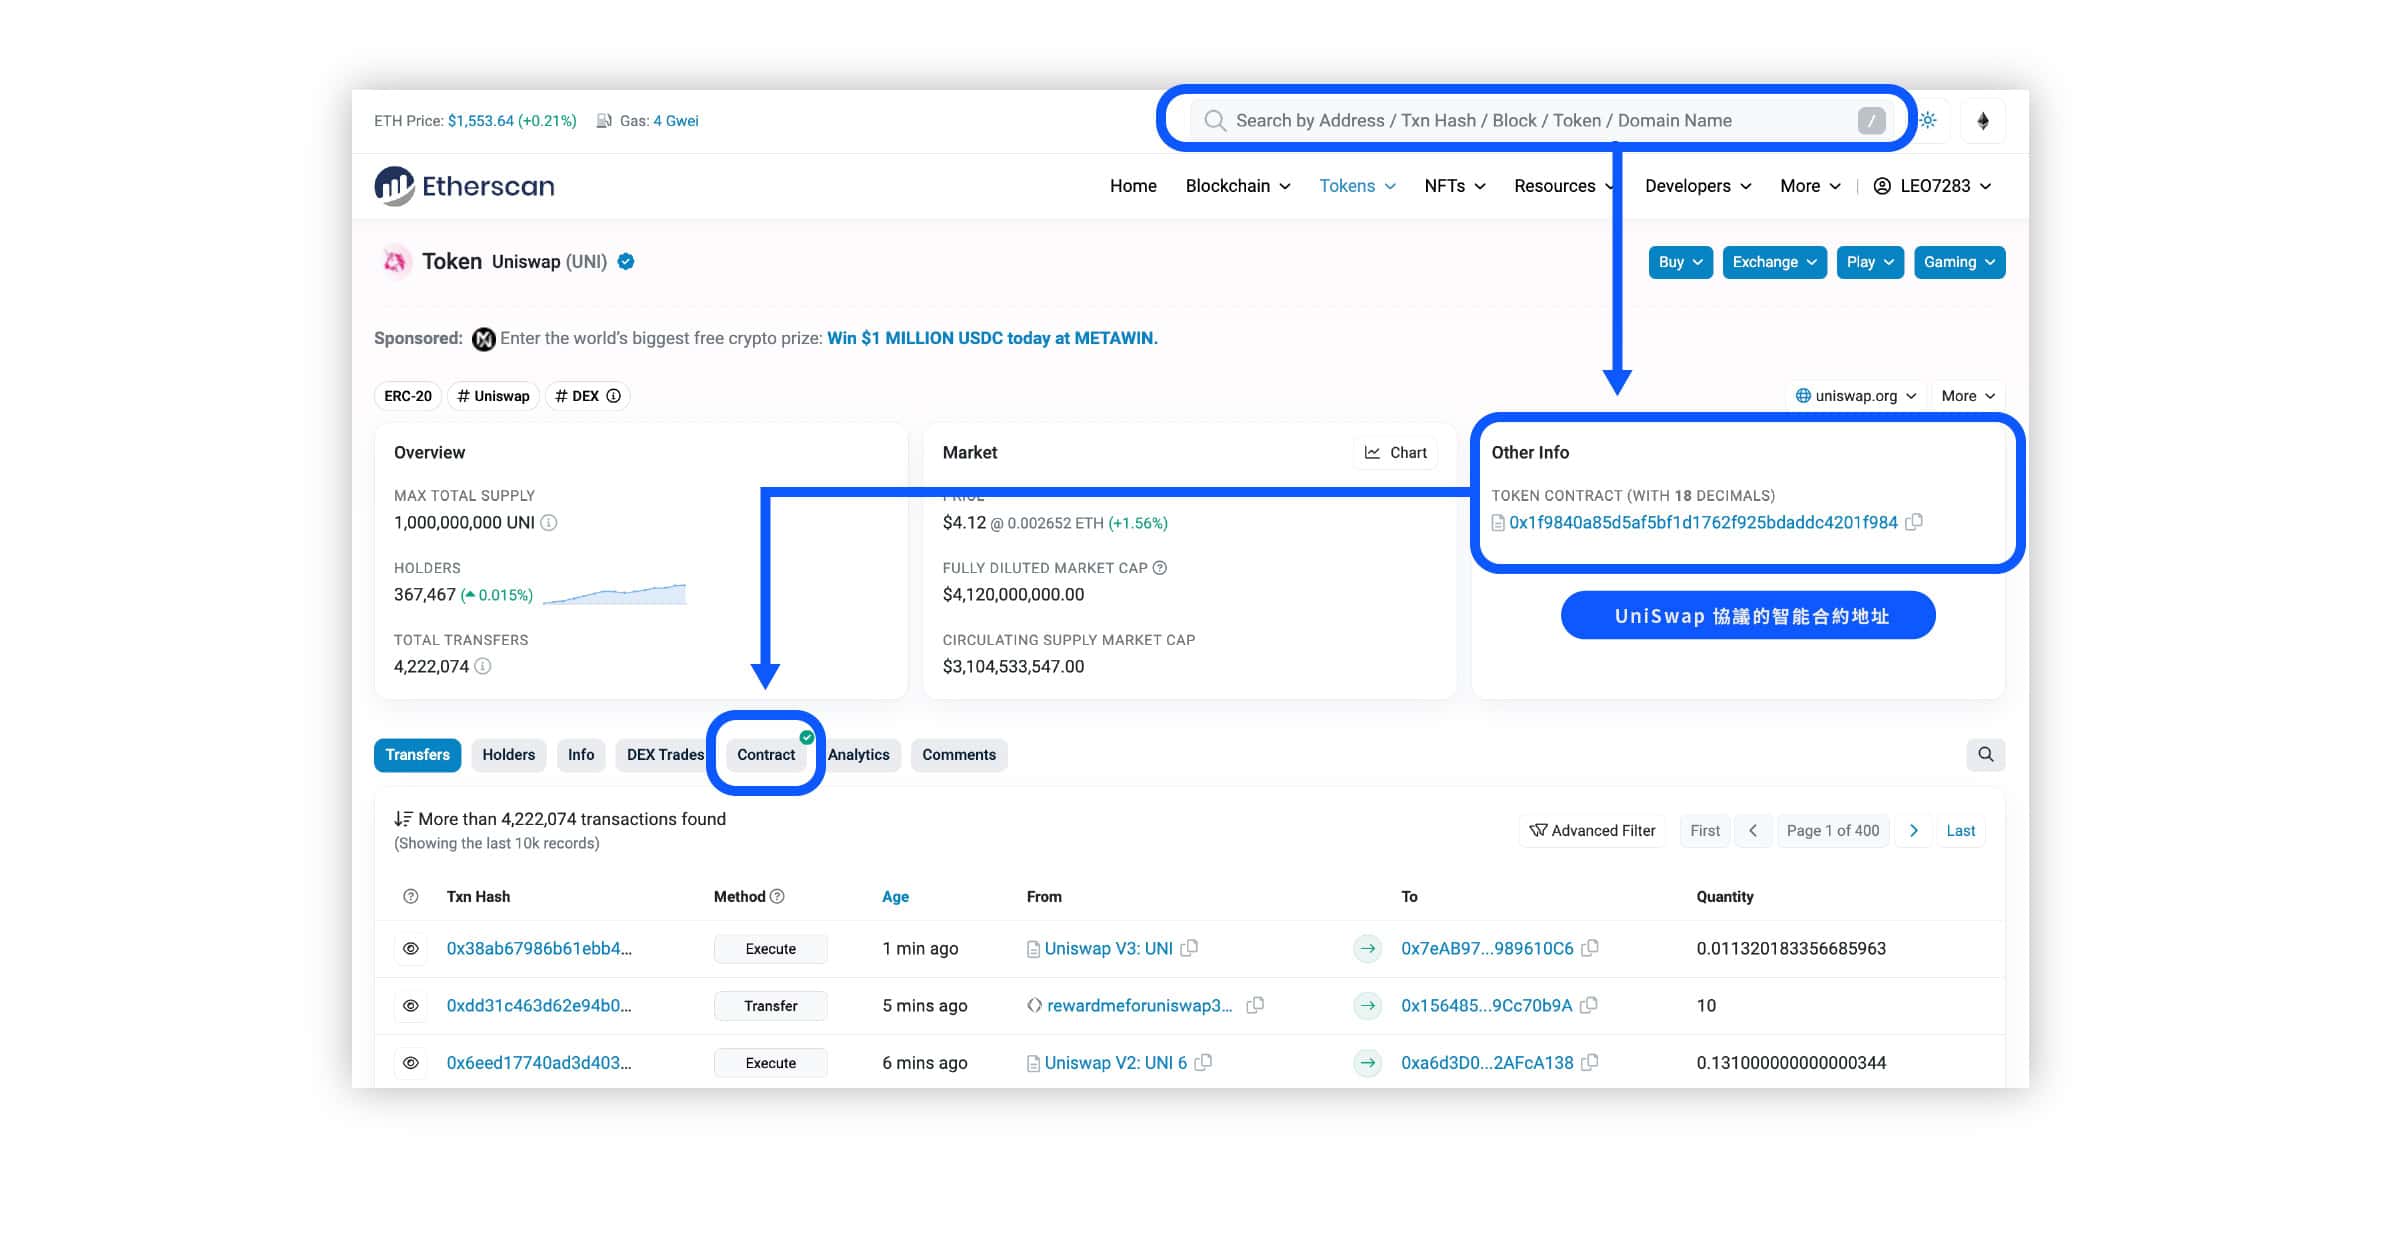2400x1256 pixels.
Task: Open the uniswap.org links dropdown
Action: click(1856, 396)
